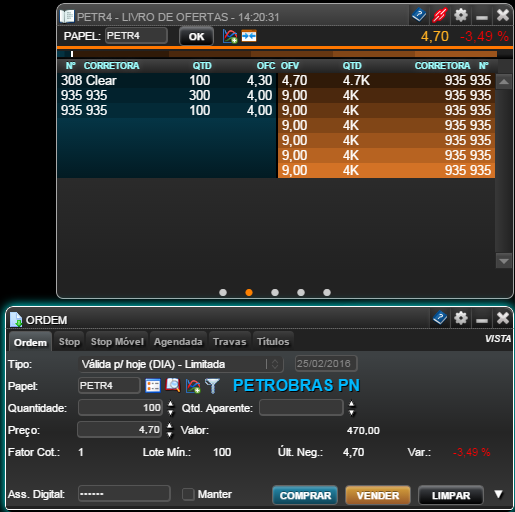Open the Títulos tab
The height and width of the screenshot is (512, 515).
click(x=273, y=341)
